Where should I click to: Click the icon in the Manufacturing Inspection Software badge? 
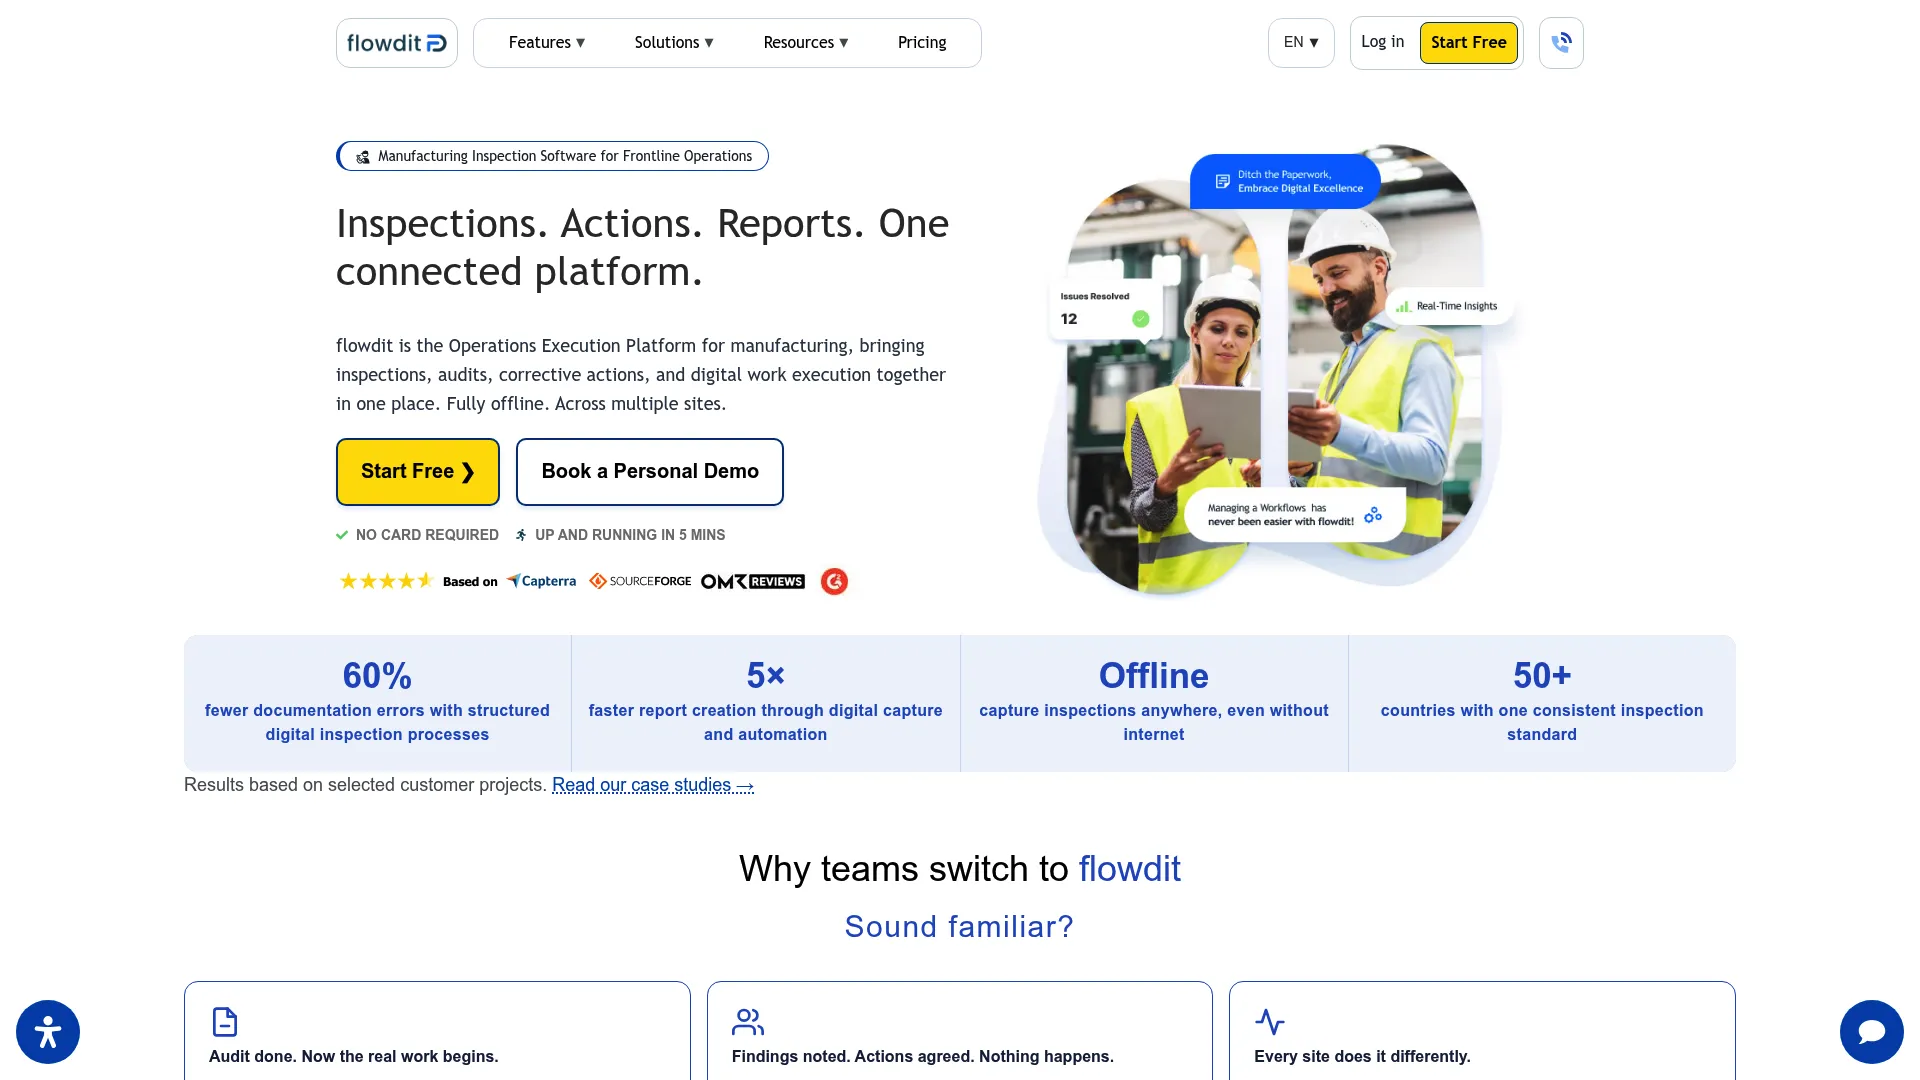(363, 157)
